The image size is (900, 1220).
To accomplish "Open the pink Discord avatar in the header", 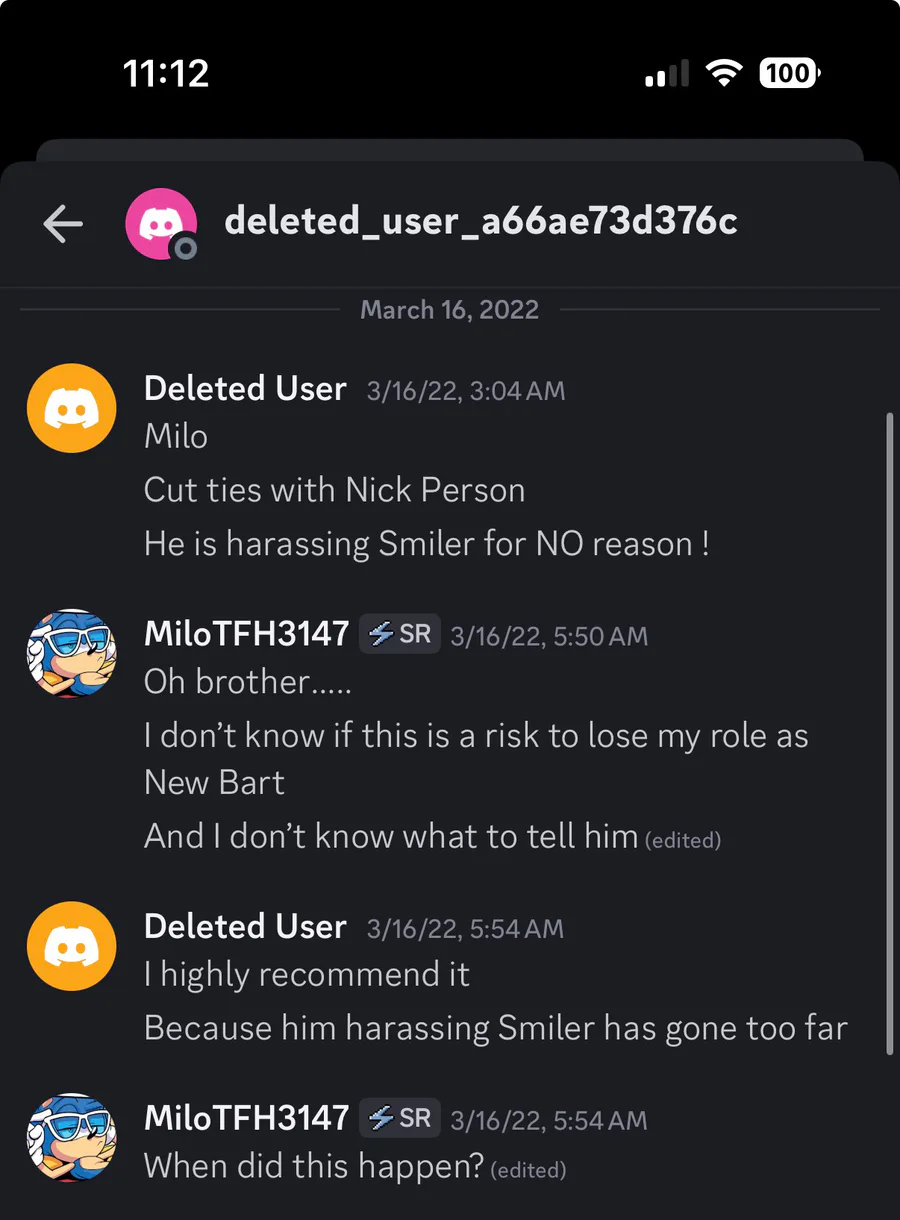I will coord(158,222).
